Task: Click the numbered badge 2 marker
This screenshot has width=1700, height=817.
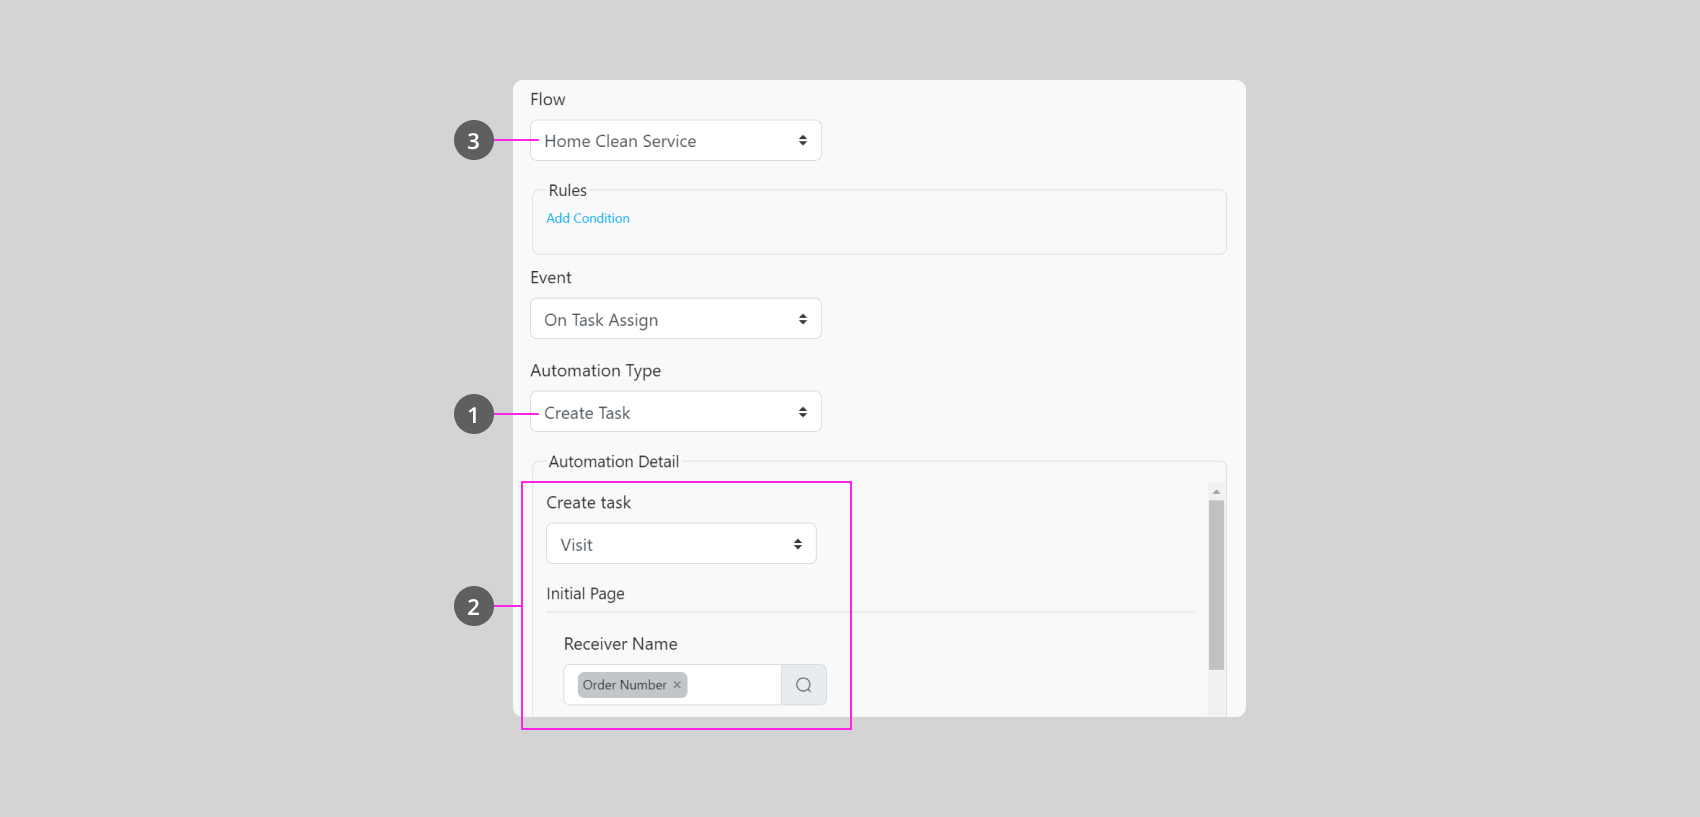Action: [473, 606]
